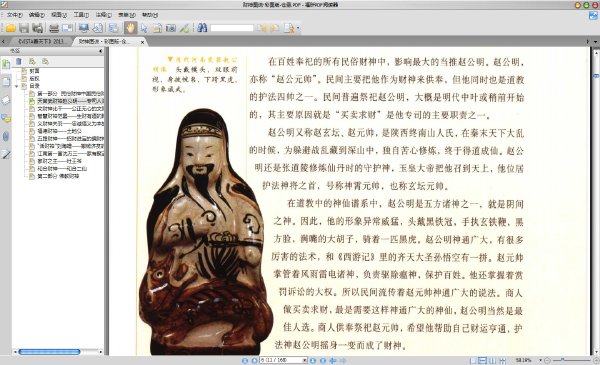This screenshot has height=365, width=600.
Task: Select the highlighter pencil tool
Action: 185,28
